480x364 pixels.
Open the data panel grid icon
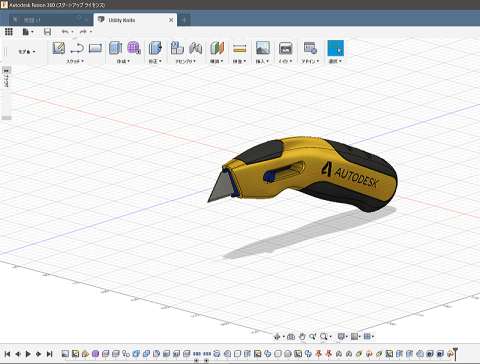coord(9,32)
